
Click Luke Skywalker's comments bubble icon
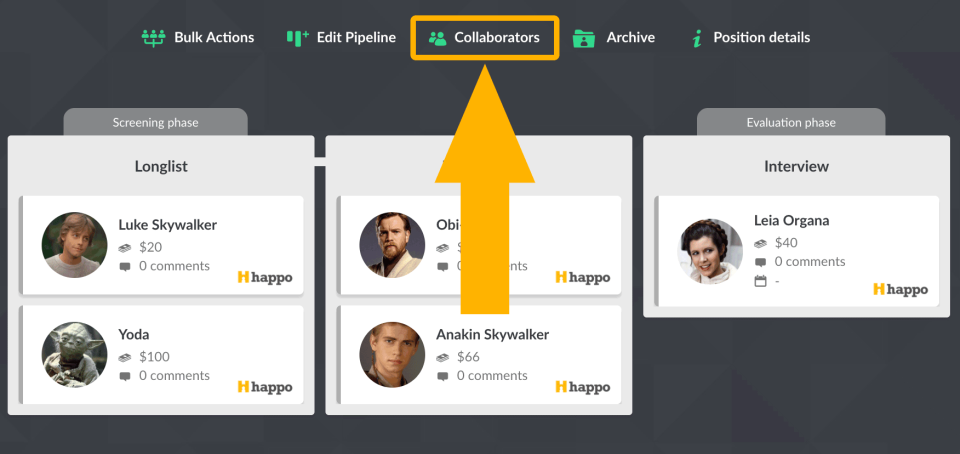click(x=125, y=266)
